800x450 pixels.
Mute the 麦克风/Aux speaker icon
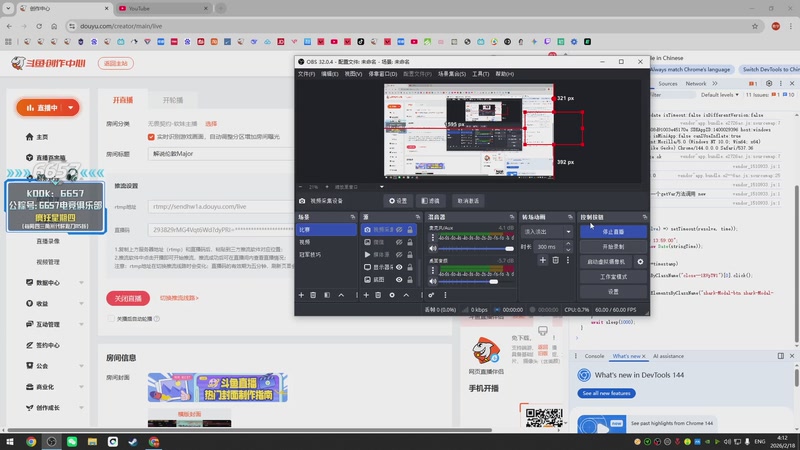click(433, 248)
